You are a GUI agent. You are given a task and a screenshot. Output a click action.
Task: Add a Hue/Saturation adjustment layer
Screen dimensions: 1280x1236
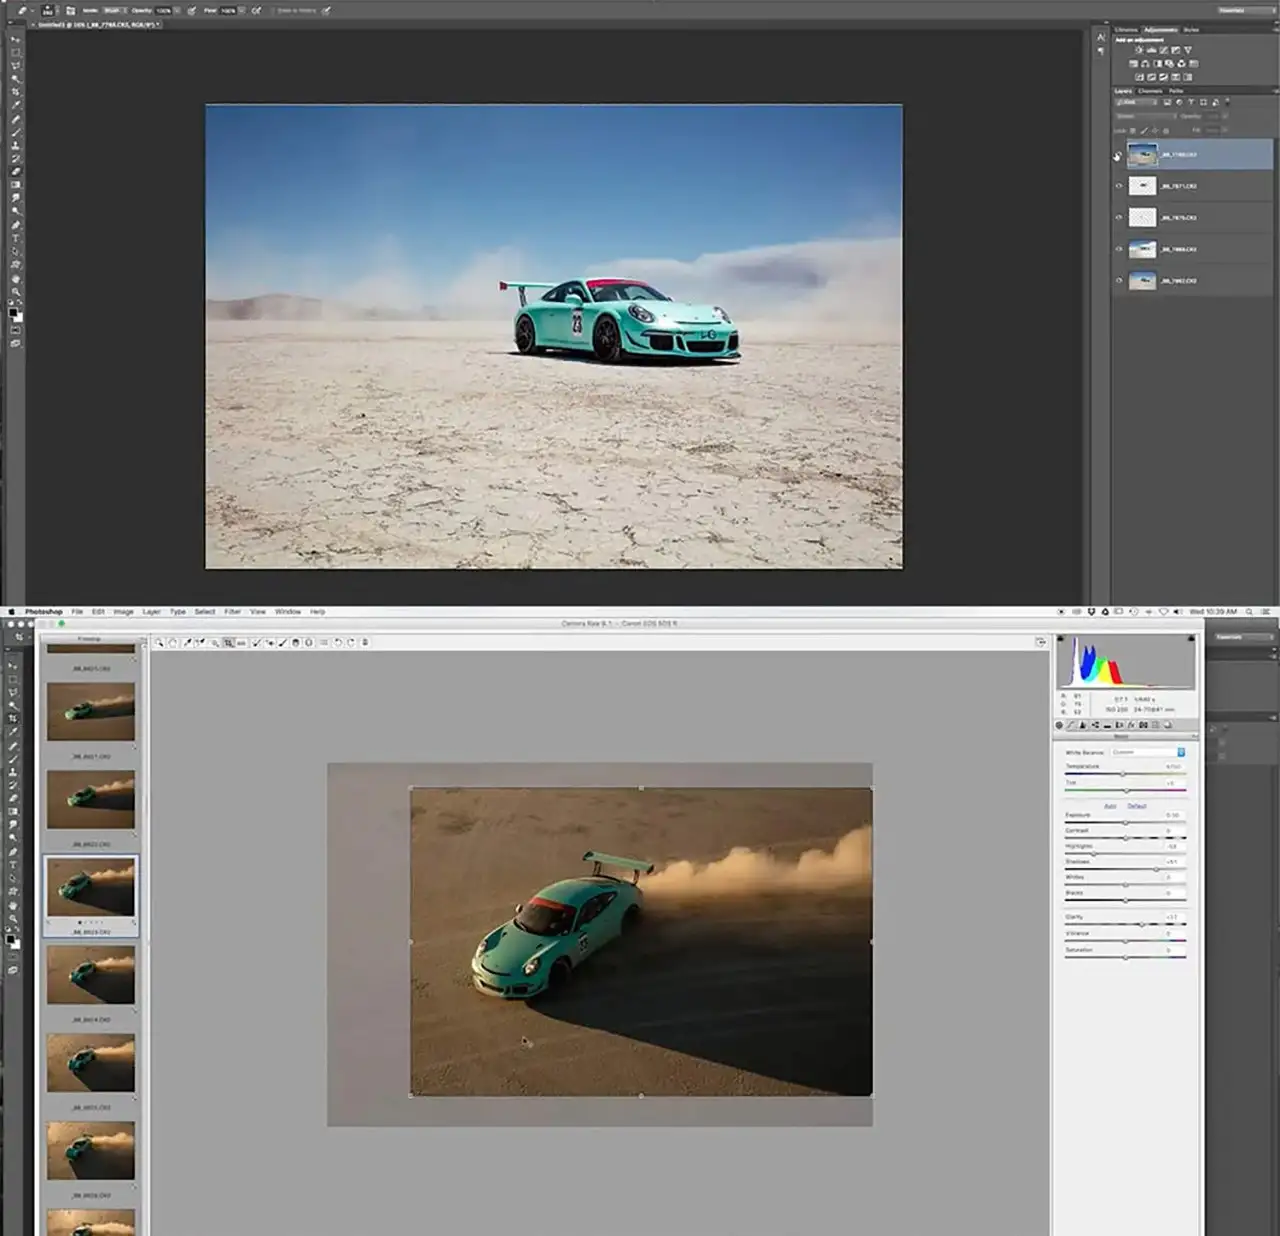click(1133, 64)
